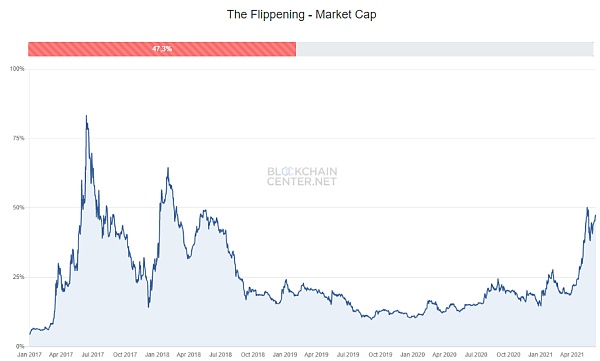Click the July 2017 peak on the chart line
The width and height of the screenshot is (600, 361).
tap(86, 116)
